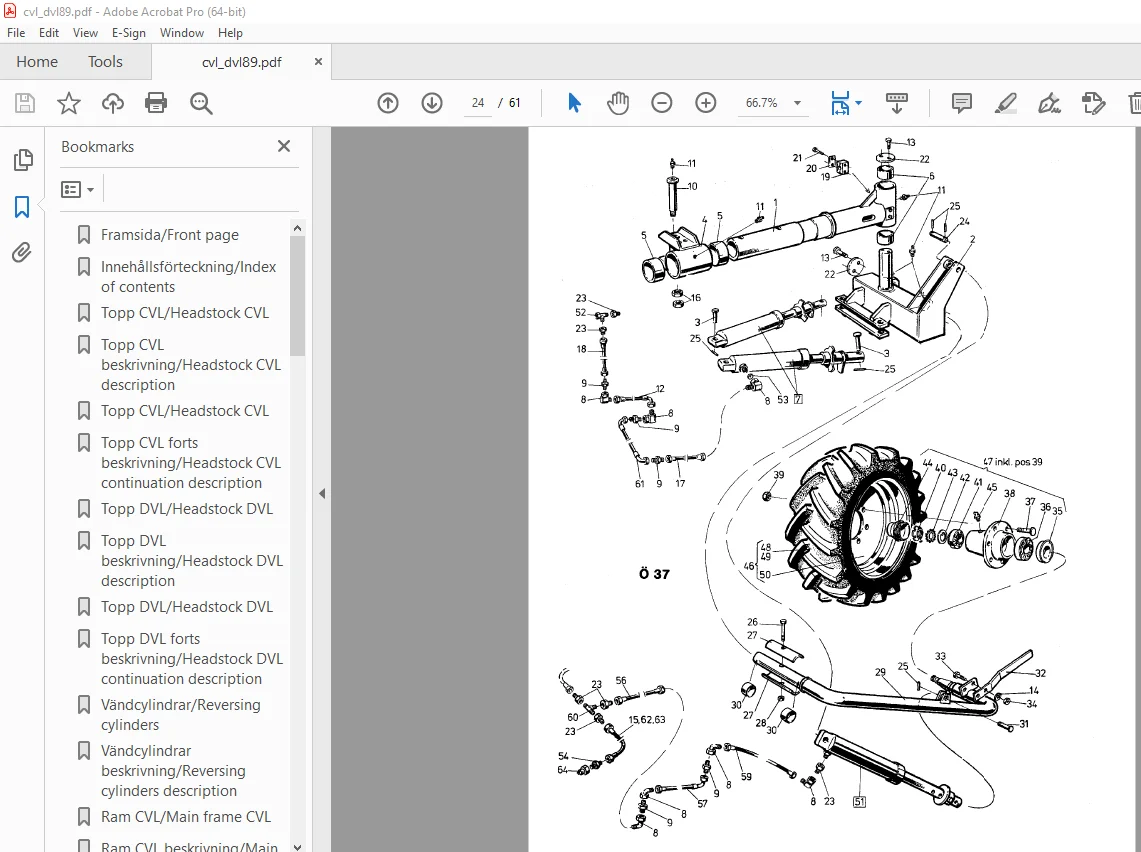The height and width of the screenshot is (852, 1141).
Task: Click the upload to cloud icon
Action: pyautogui.click(x=113, y=103)
